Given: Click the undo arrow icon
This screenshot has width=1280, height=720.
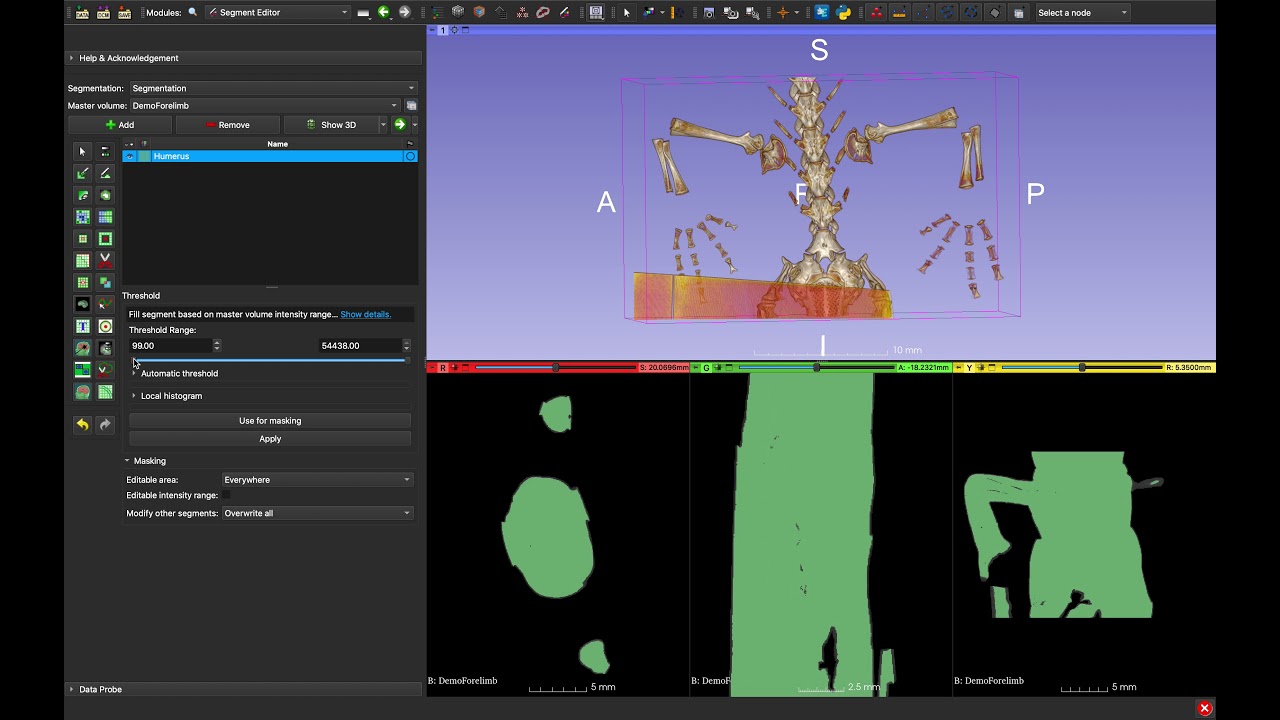Looking at the screenshot, I should [83, 425].
